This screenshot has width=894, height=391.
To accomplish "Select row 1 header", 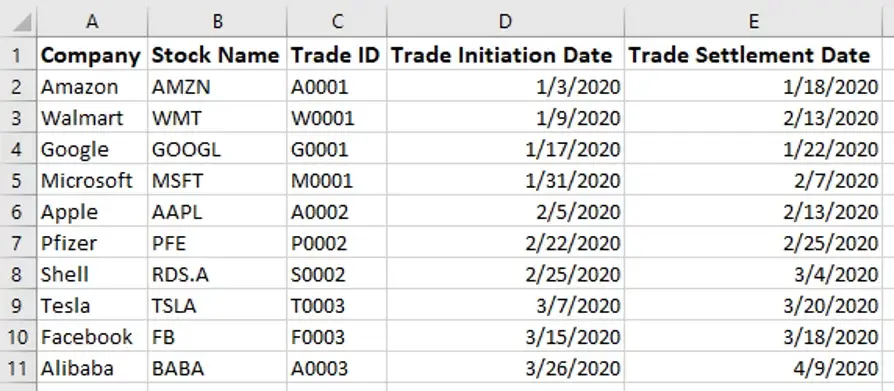I will pyautogui.click(x=19, y=55).
